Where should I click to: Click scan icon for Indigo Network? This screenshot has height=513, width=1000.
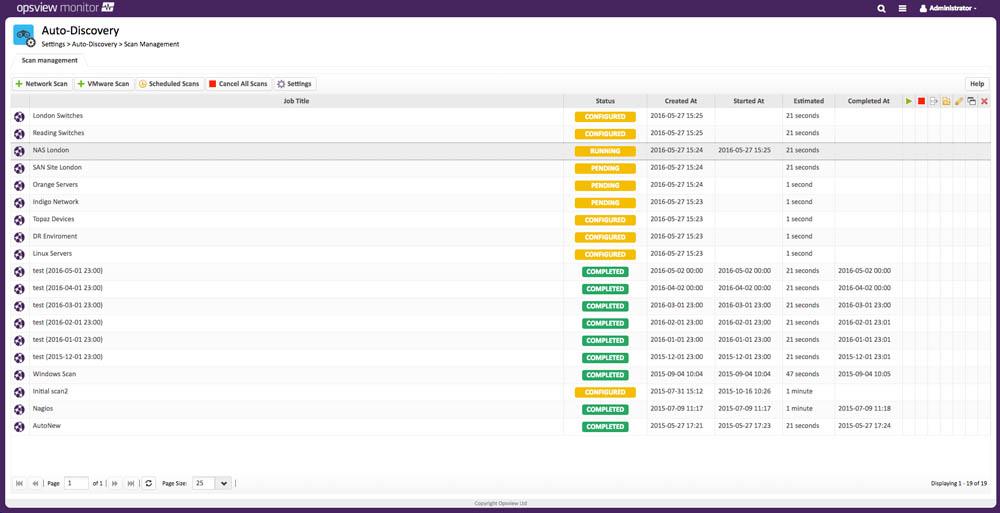[x=19, y=203]
